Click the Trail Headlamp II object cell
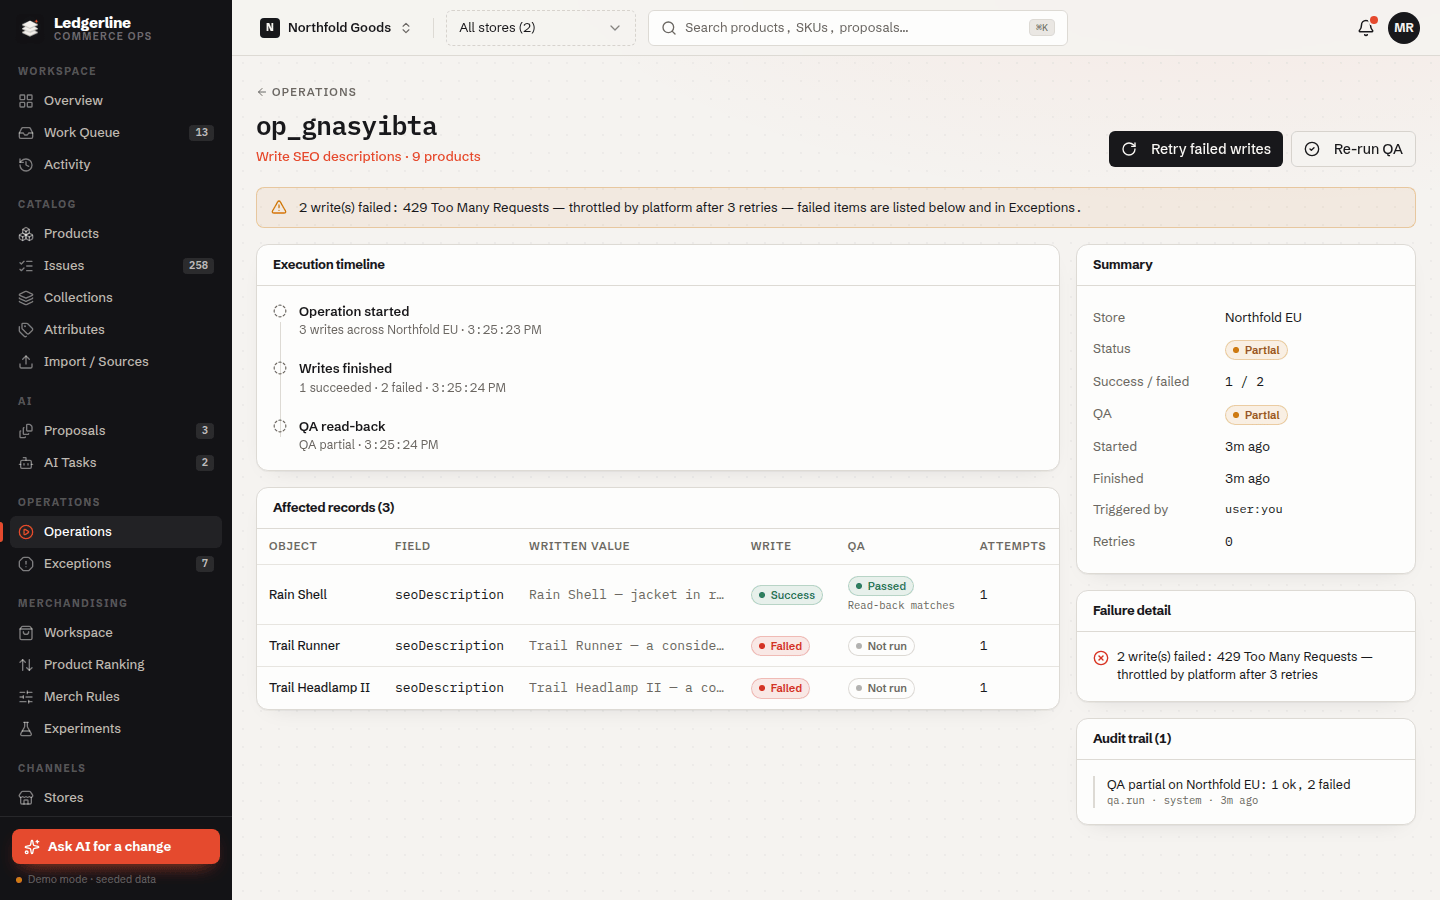Image resolution: width=1440 pixels, height=900 pixels. tap(319, 688)
